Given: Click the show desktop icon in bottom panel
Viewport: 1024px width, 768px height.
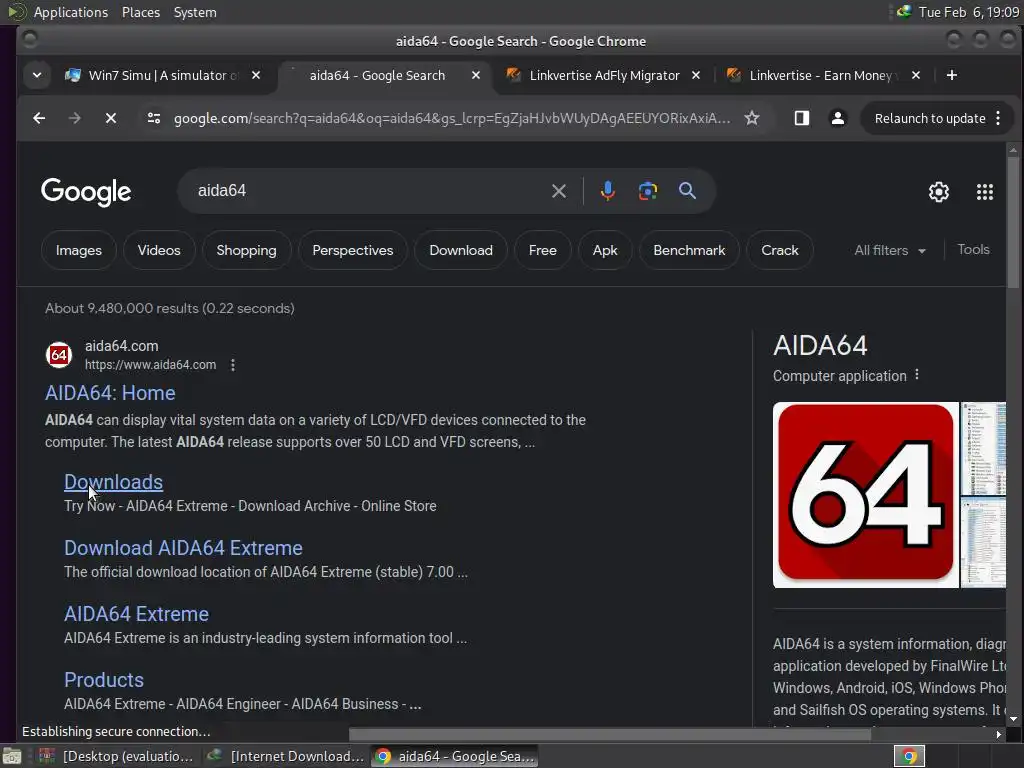Looking at the screenshot, I should [x=11, y=757].
